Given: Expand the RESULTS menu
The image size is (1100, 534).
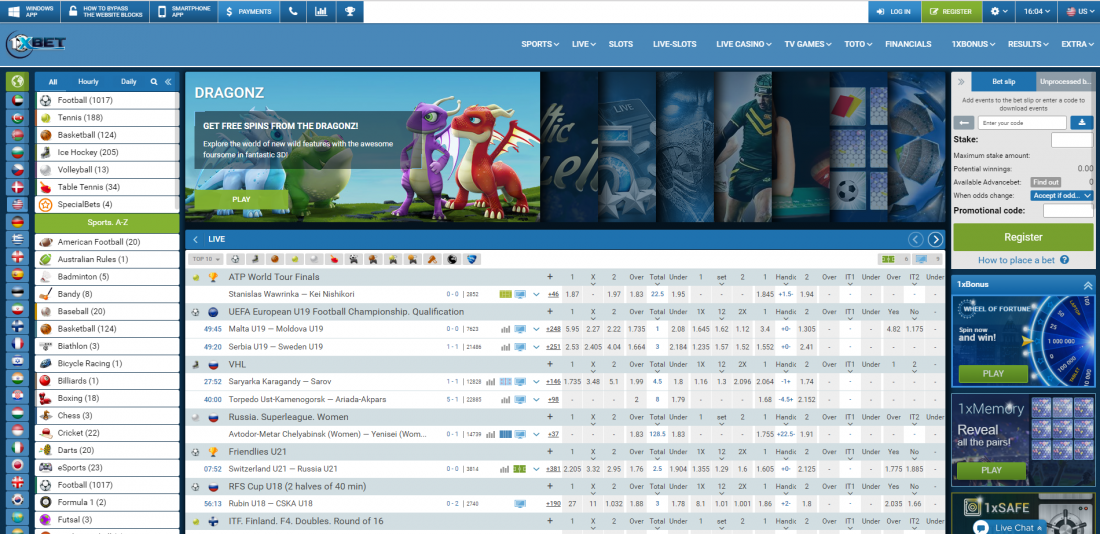Looking at the screenshot, I should pyautogui.click(x=1028, y=44).
